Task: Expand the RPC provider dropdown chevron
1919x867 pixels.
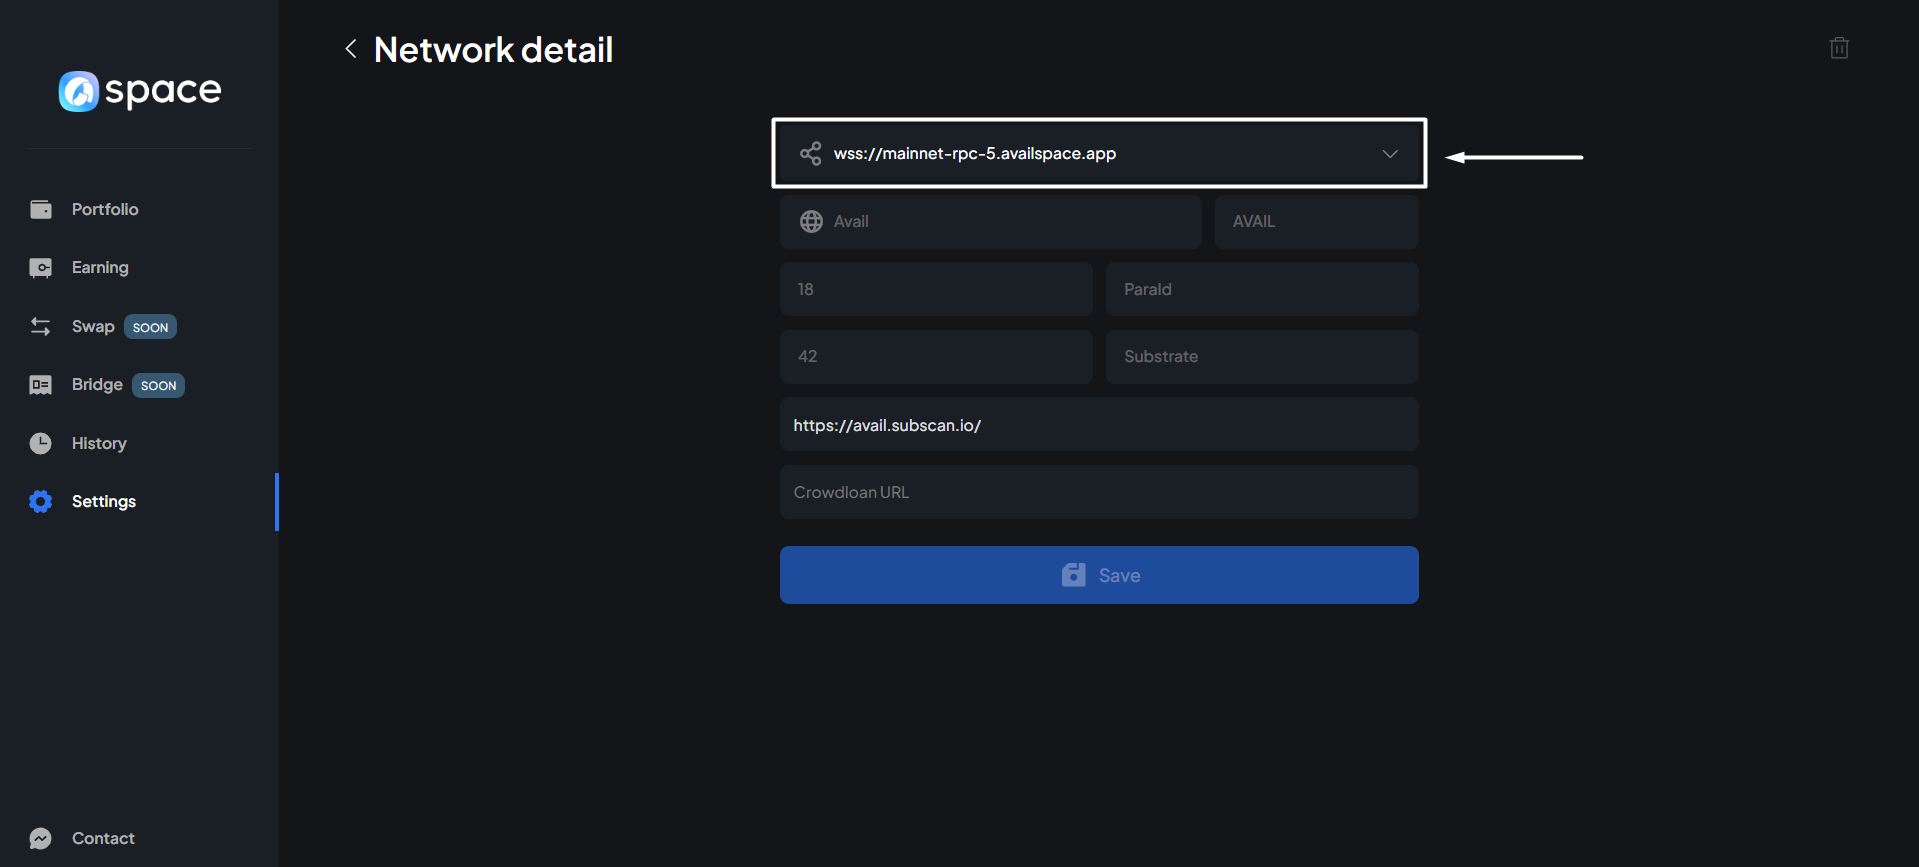Action: tap(1389, 154)
